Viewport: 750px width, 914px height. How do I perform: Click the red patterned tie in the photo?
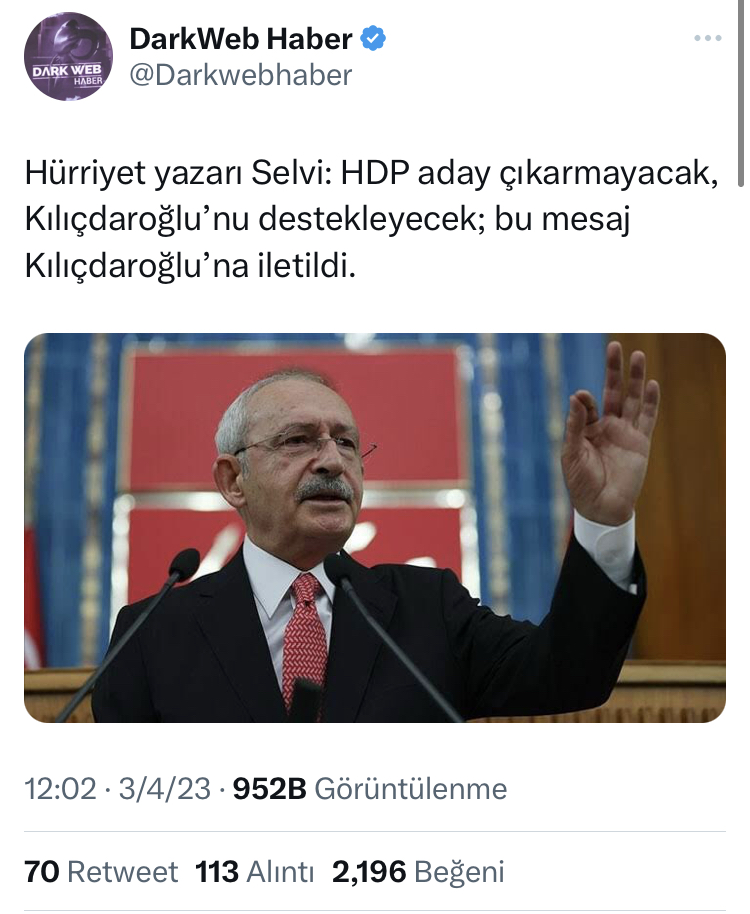point(304,641)
